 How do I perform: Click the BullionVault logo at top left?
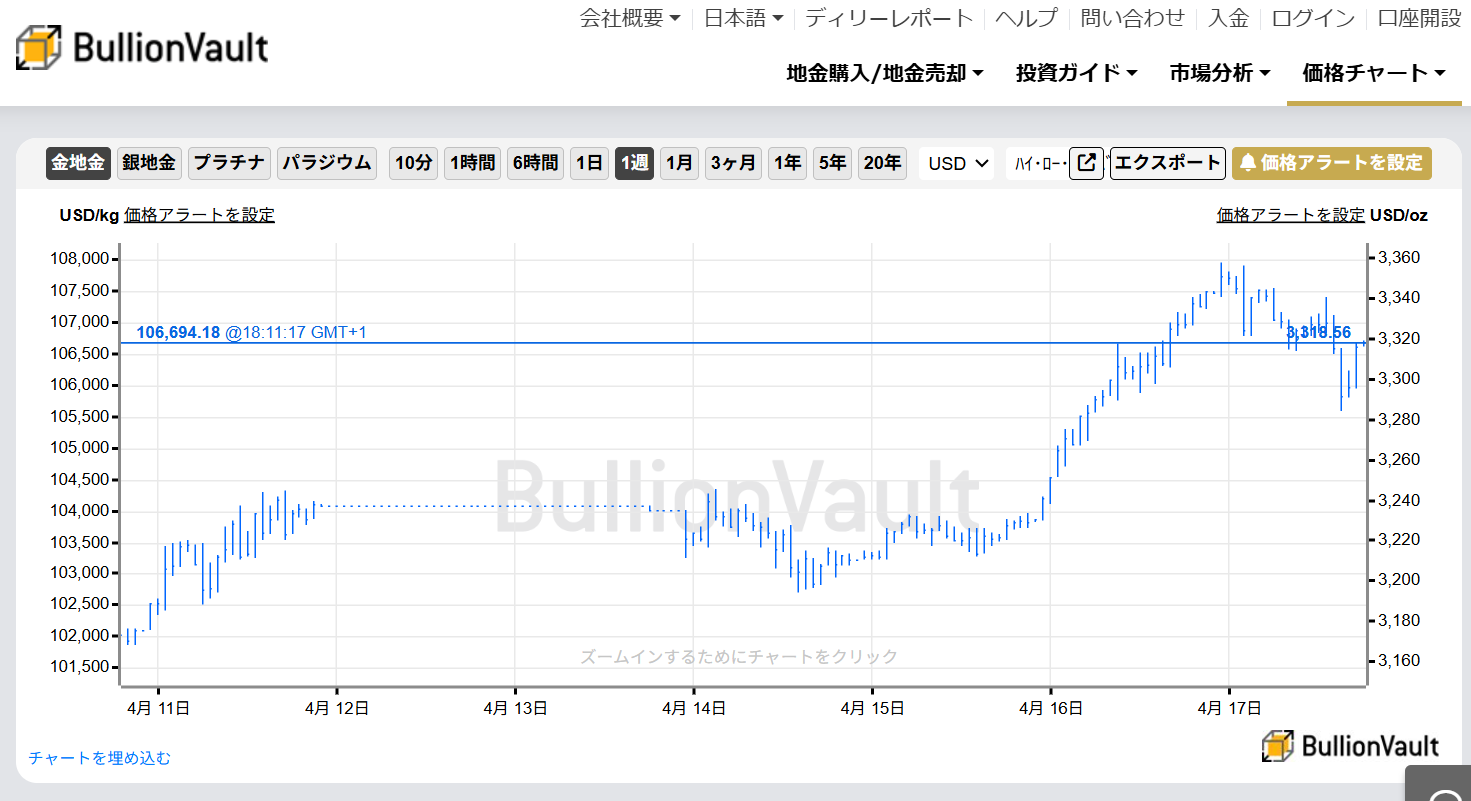coord(142,49)
